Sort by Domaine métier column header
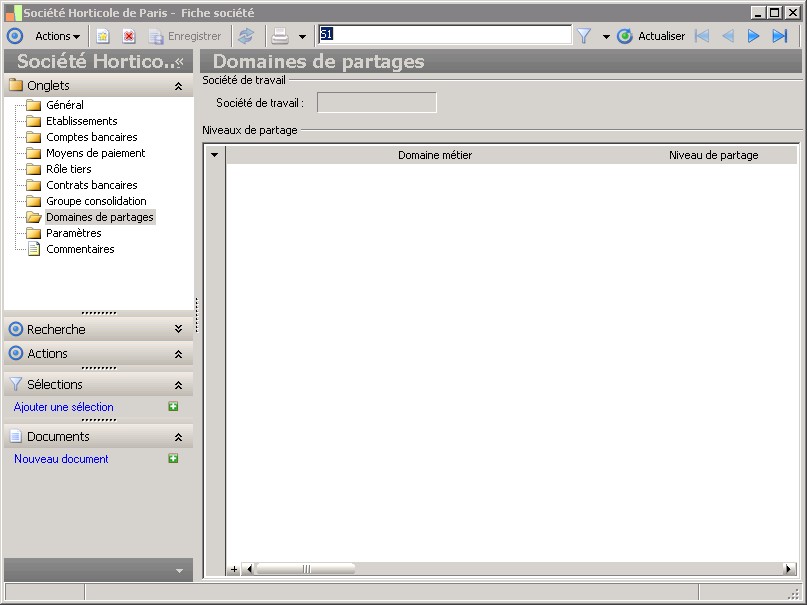 (x=434, y=155)
